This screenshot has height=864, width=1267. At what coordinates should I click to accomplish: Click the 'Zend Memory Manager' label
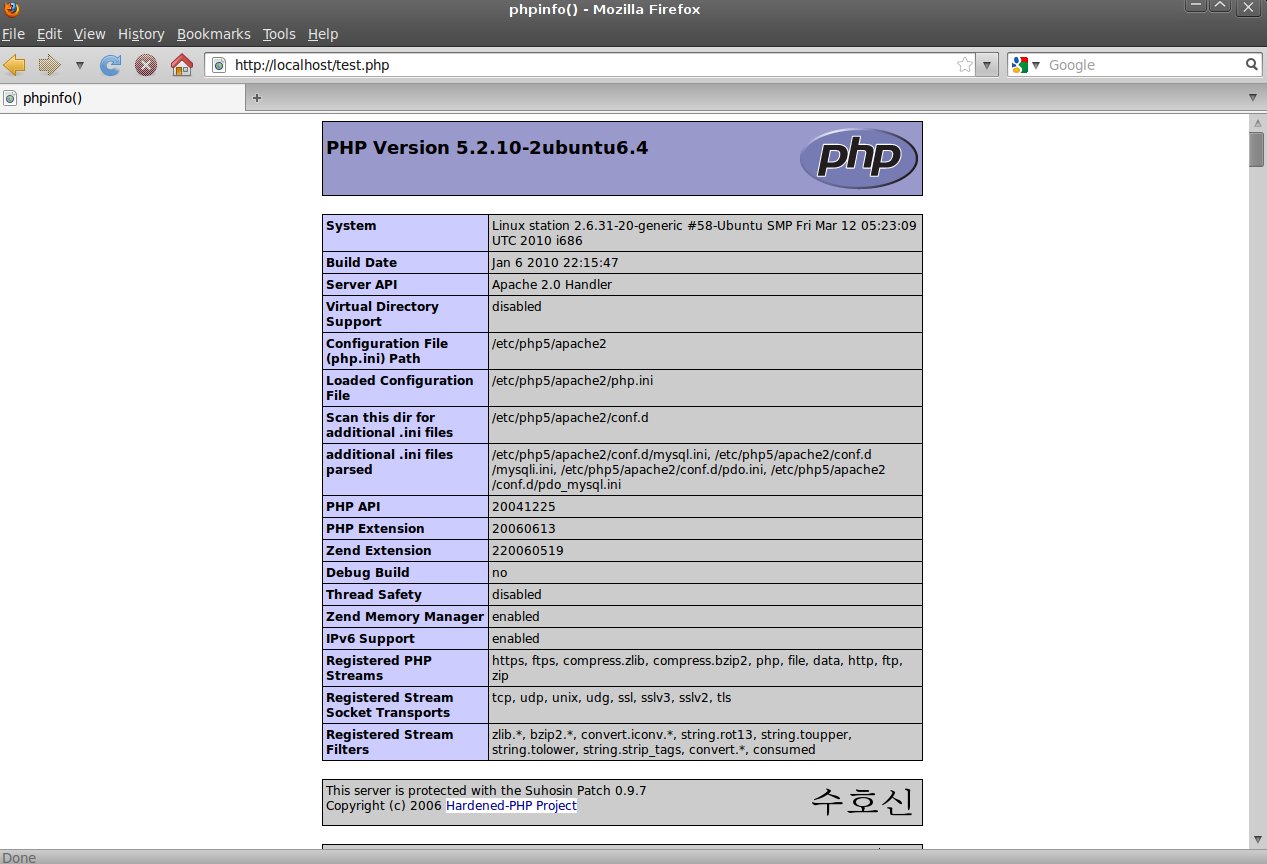pos(405,617)
